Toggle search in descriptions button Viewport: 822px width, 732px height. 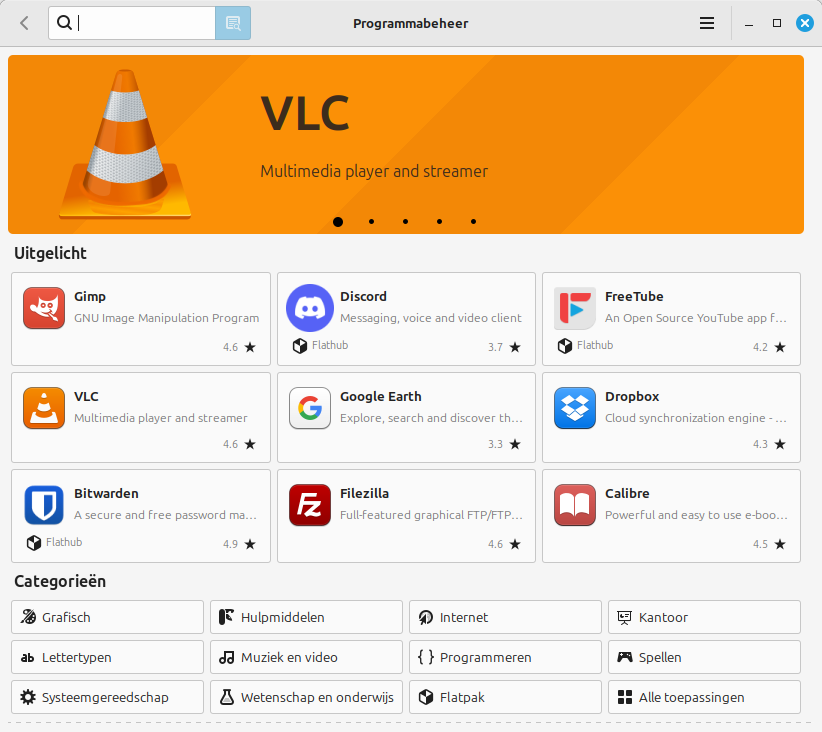pos(233,23)
